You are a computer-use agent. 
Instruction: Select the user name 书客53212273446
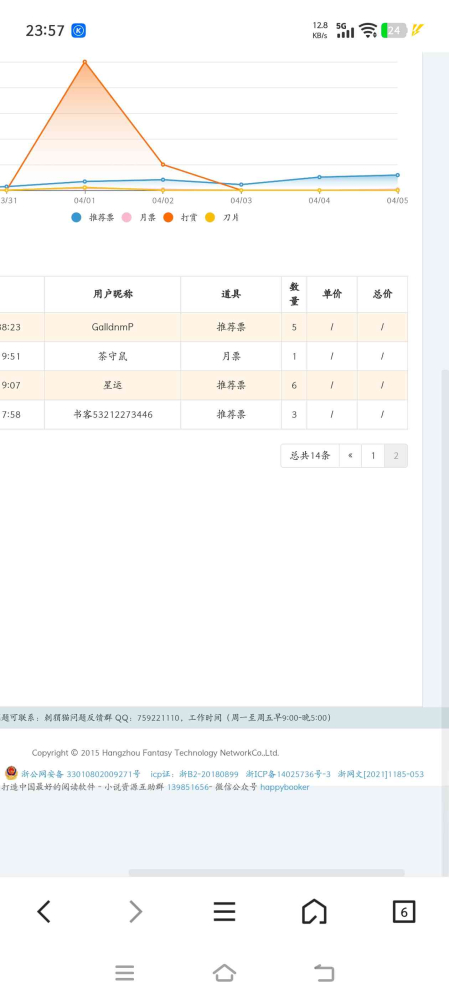click(x=113, y=415)
